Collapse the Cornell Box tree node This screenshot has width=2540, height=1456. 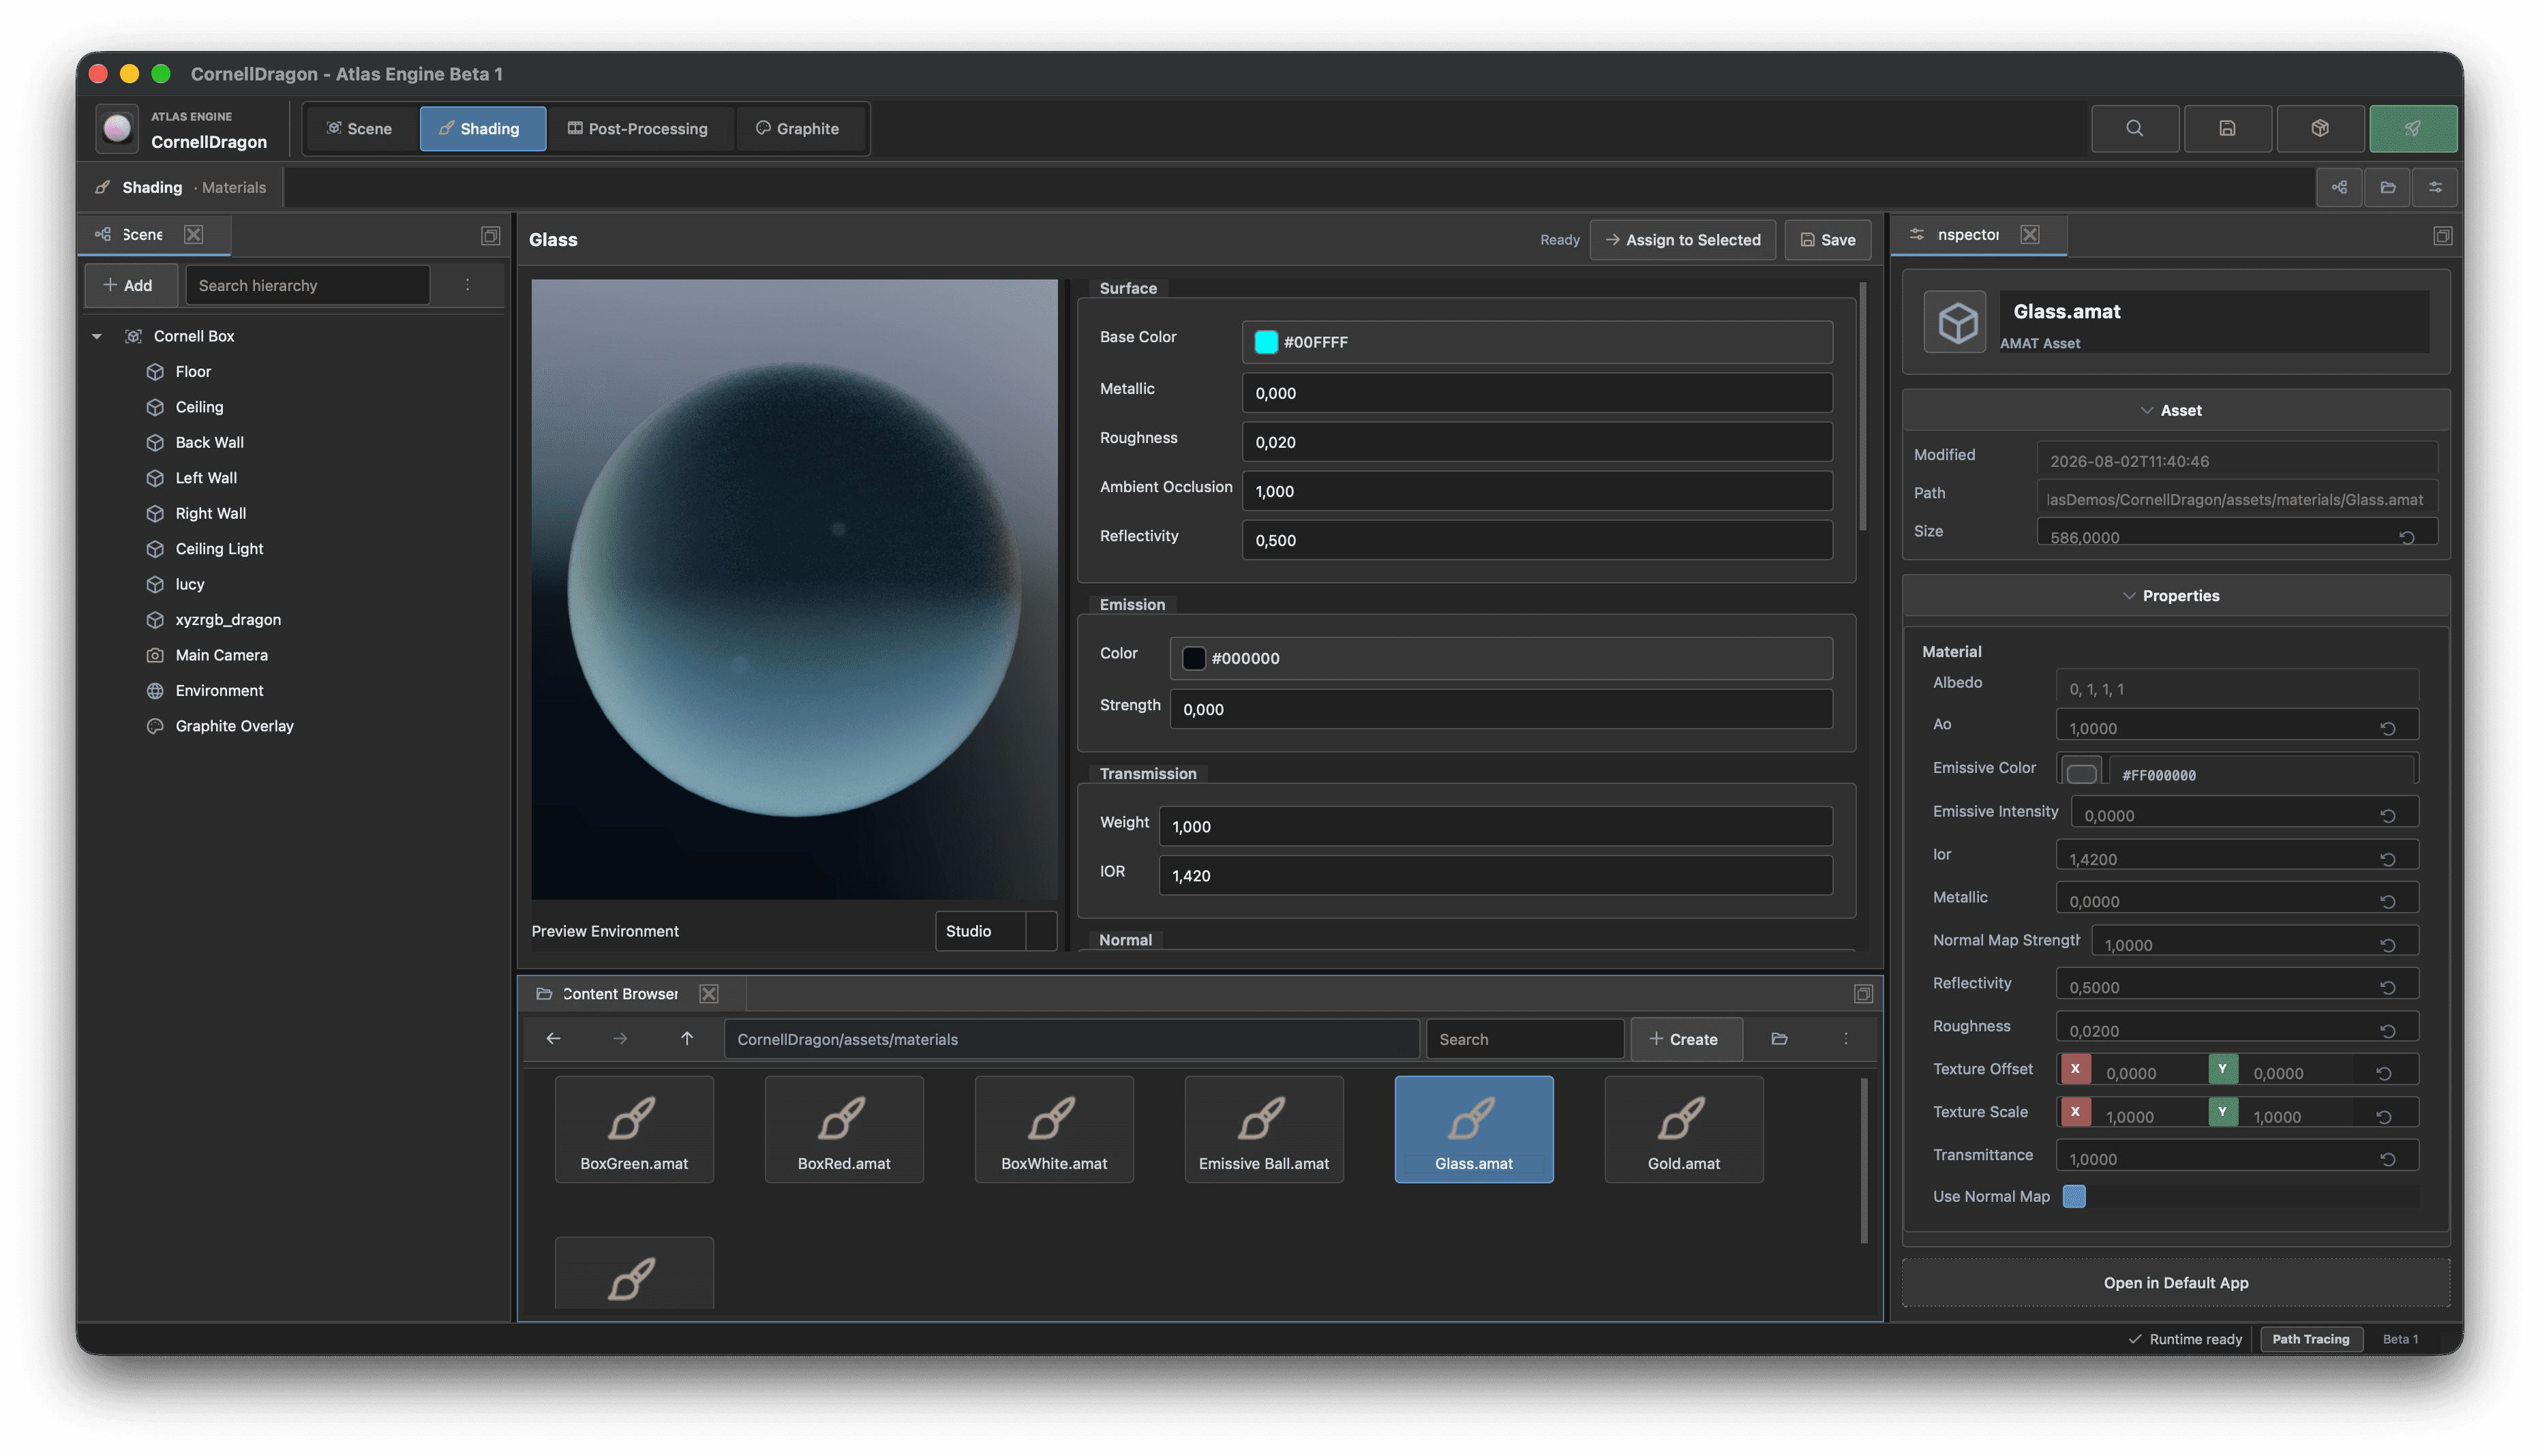[97, 336]
